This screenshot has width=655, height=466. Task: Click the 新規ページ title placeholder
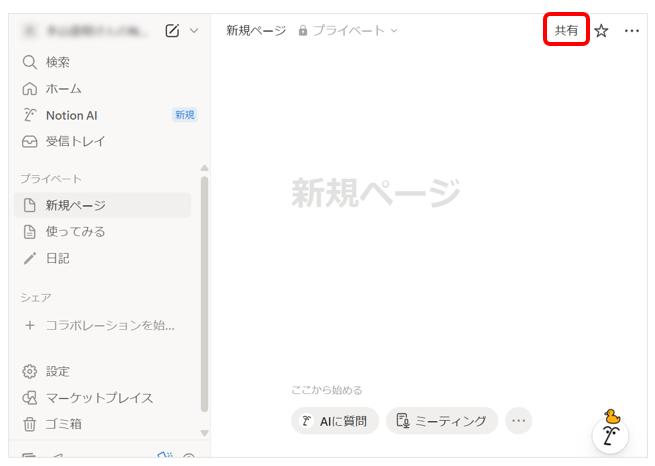pos(376,192)
